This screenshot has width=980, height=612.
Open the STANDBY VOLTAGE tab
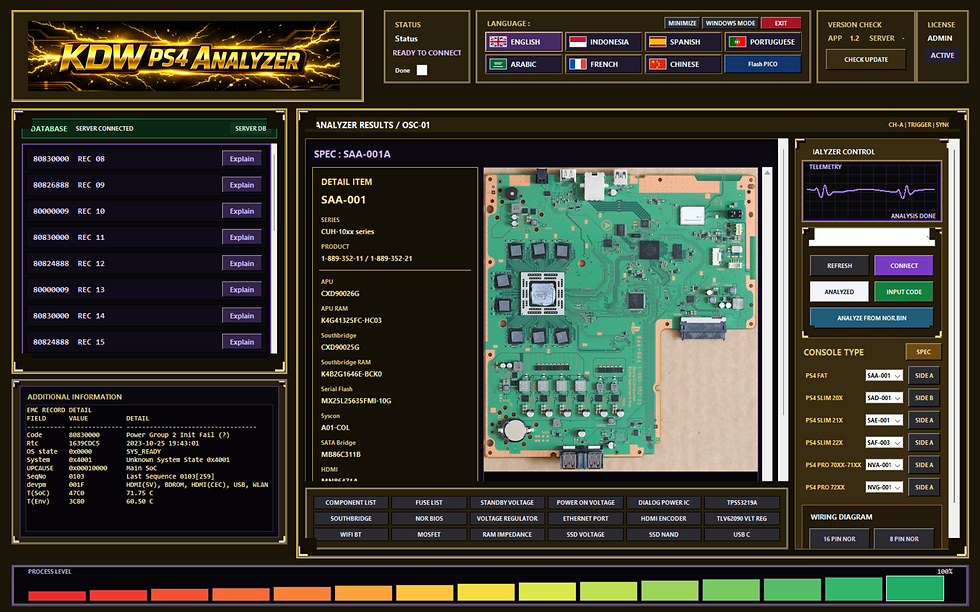point(507,503)
